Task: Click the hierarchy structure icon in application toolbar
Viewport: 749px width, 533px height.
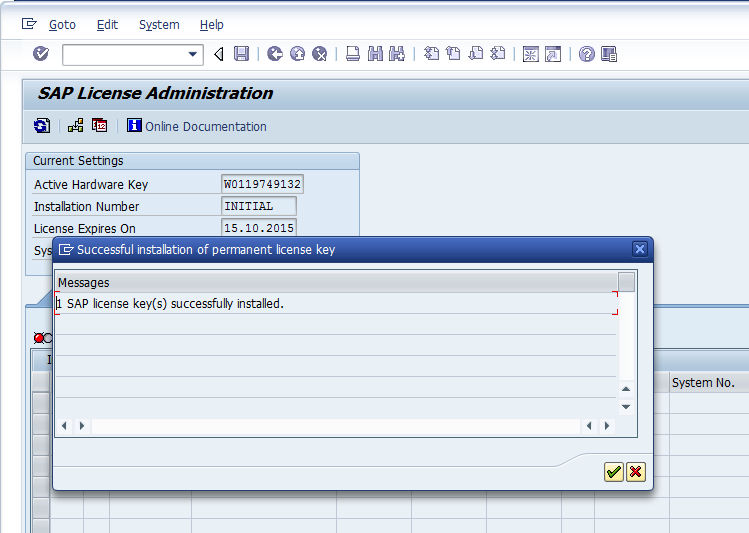Action: tap(75, 126)
